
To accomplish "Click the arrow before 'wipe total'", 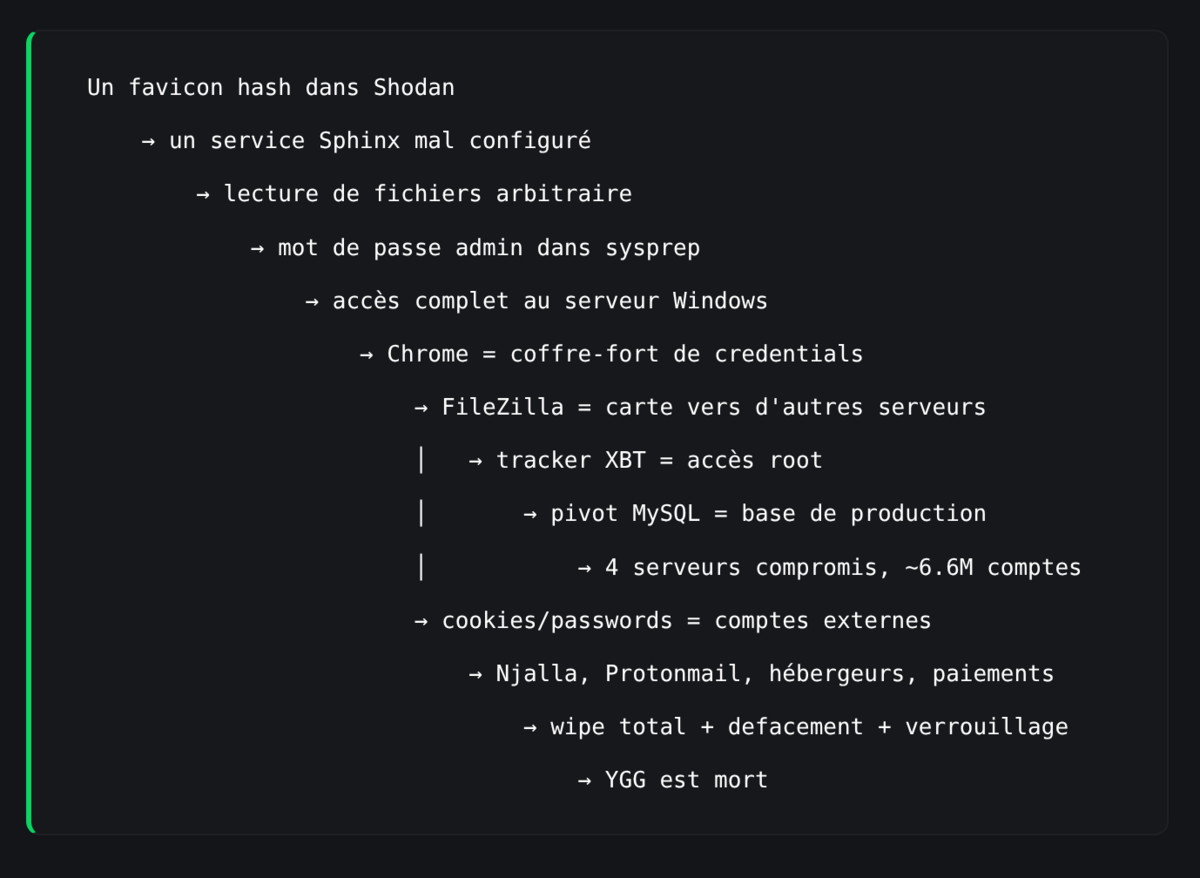I will [530, 727].
